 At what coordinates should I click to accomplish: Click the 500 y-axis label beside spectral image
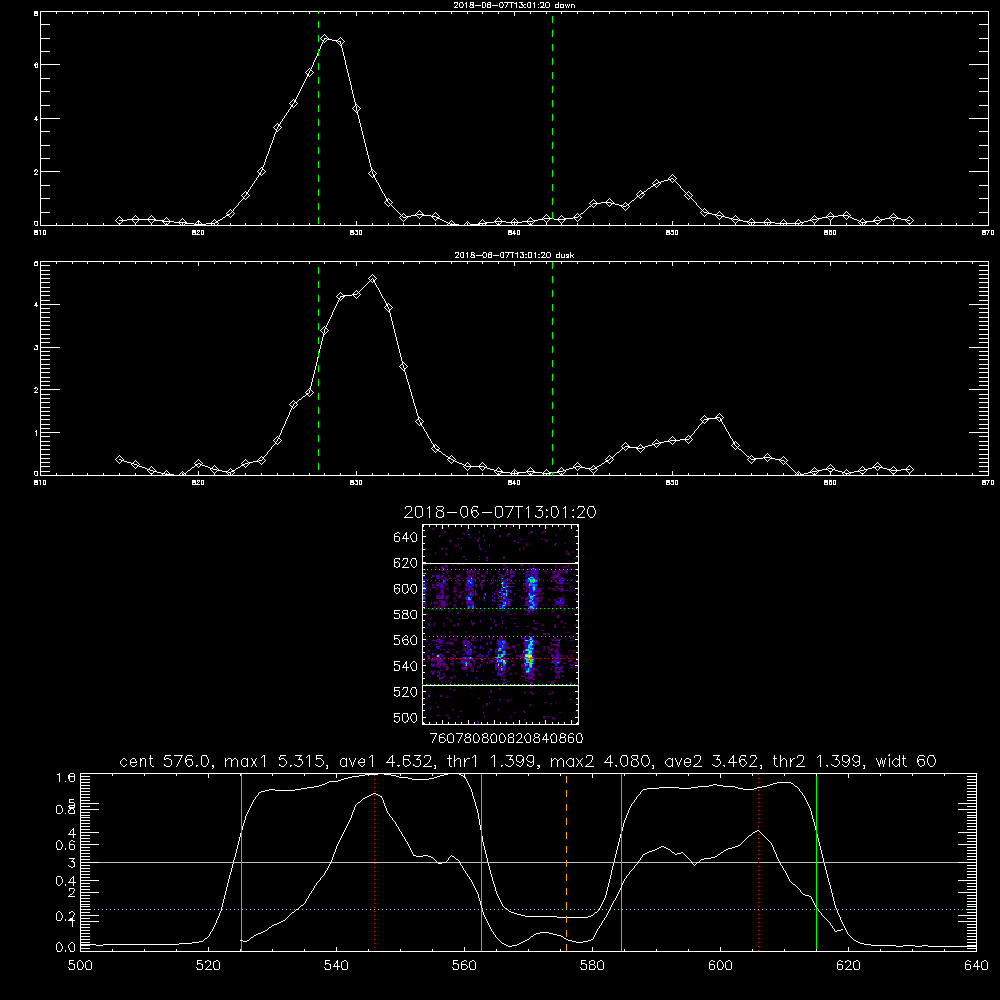click(406, 717)
